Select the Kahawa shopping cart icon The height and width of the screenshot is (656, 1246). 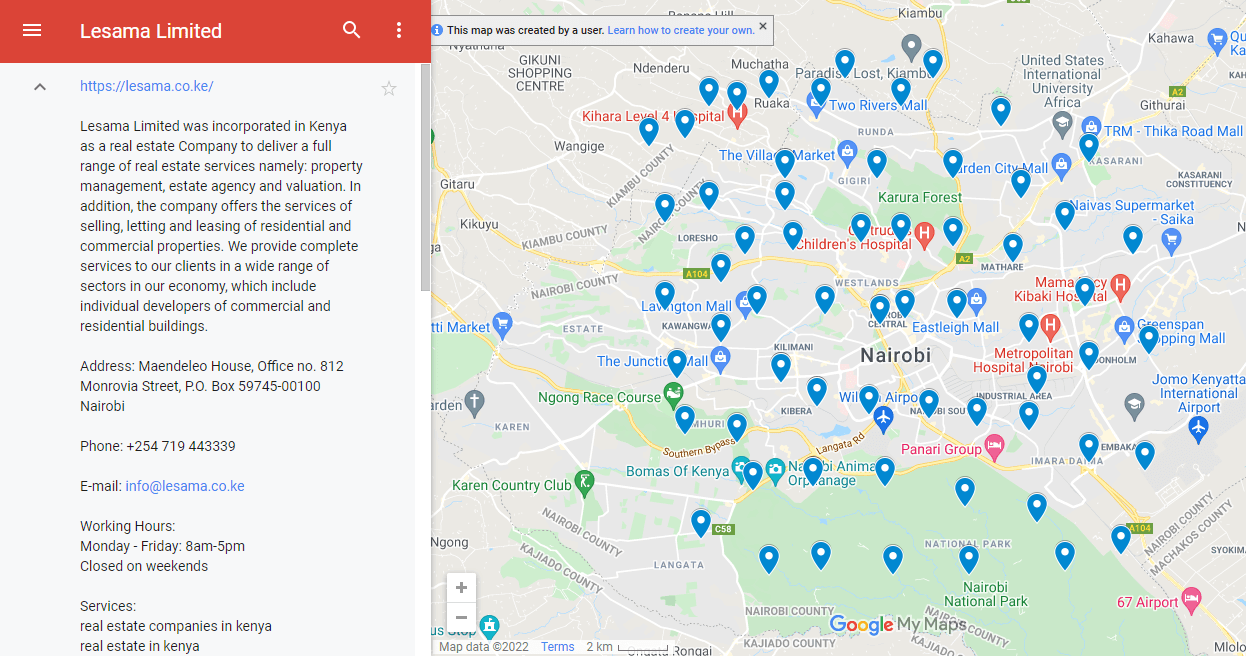[x=1217, y=40]
